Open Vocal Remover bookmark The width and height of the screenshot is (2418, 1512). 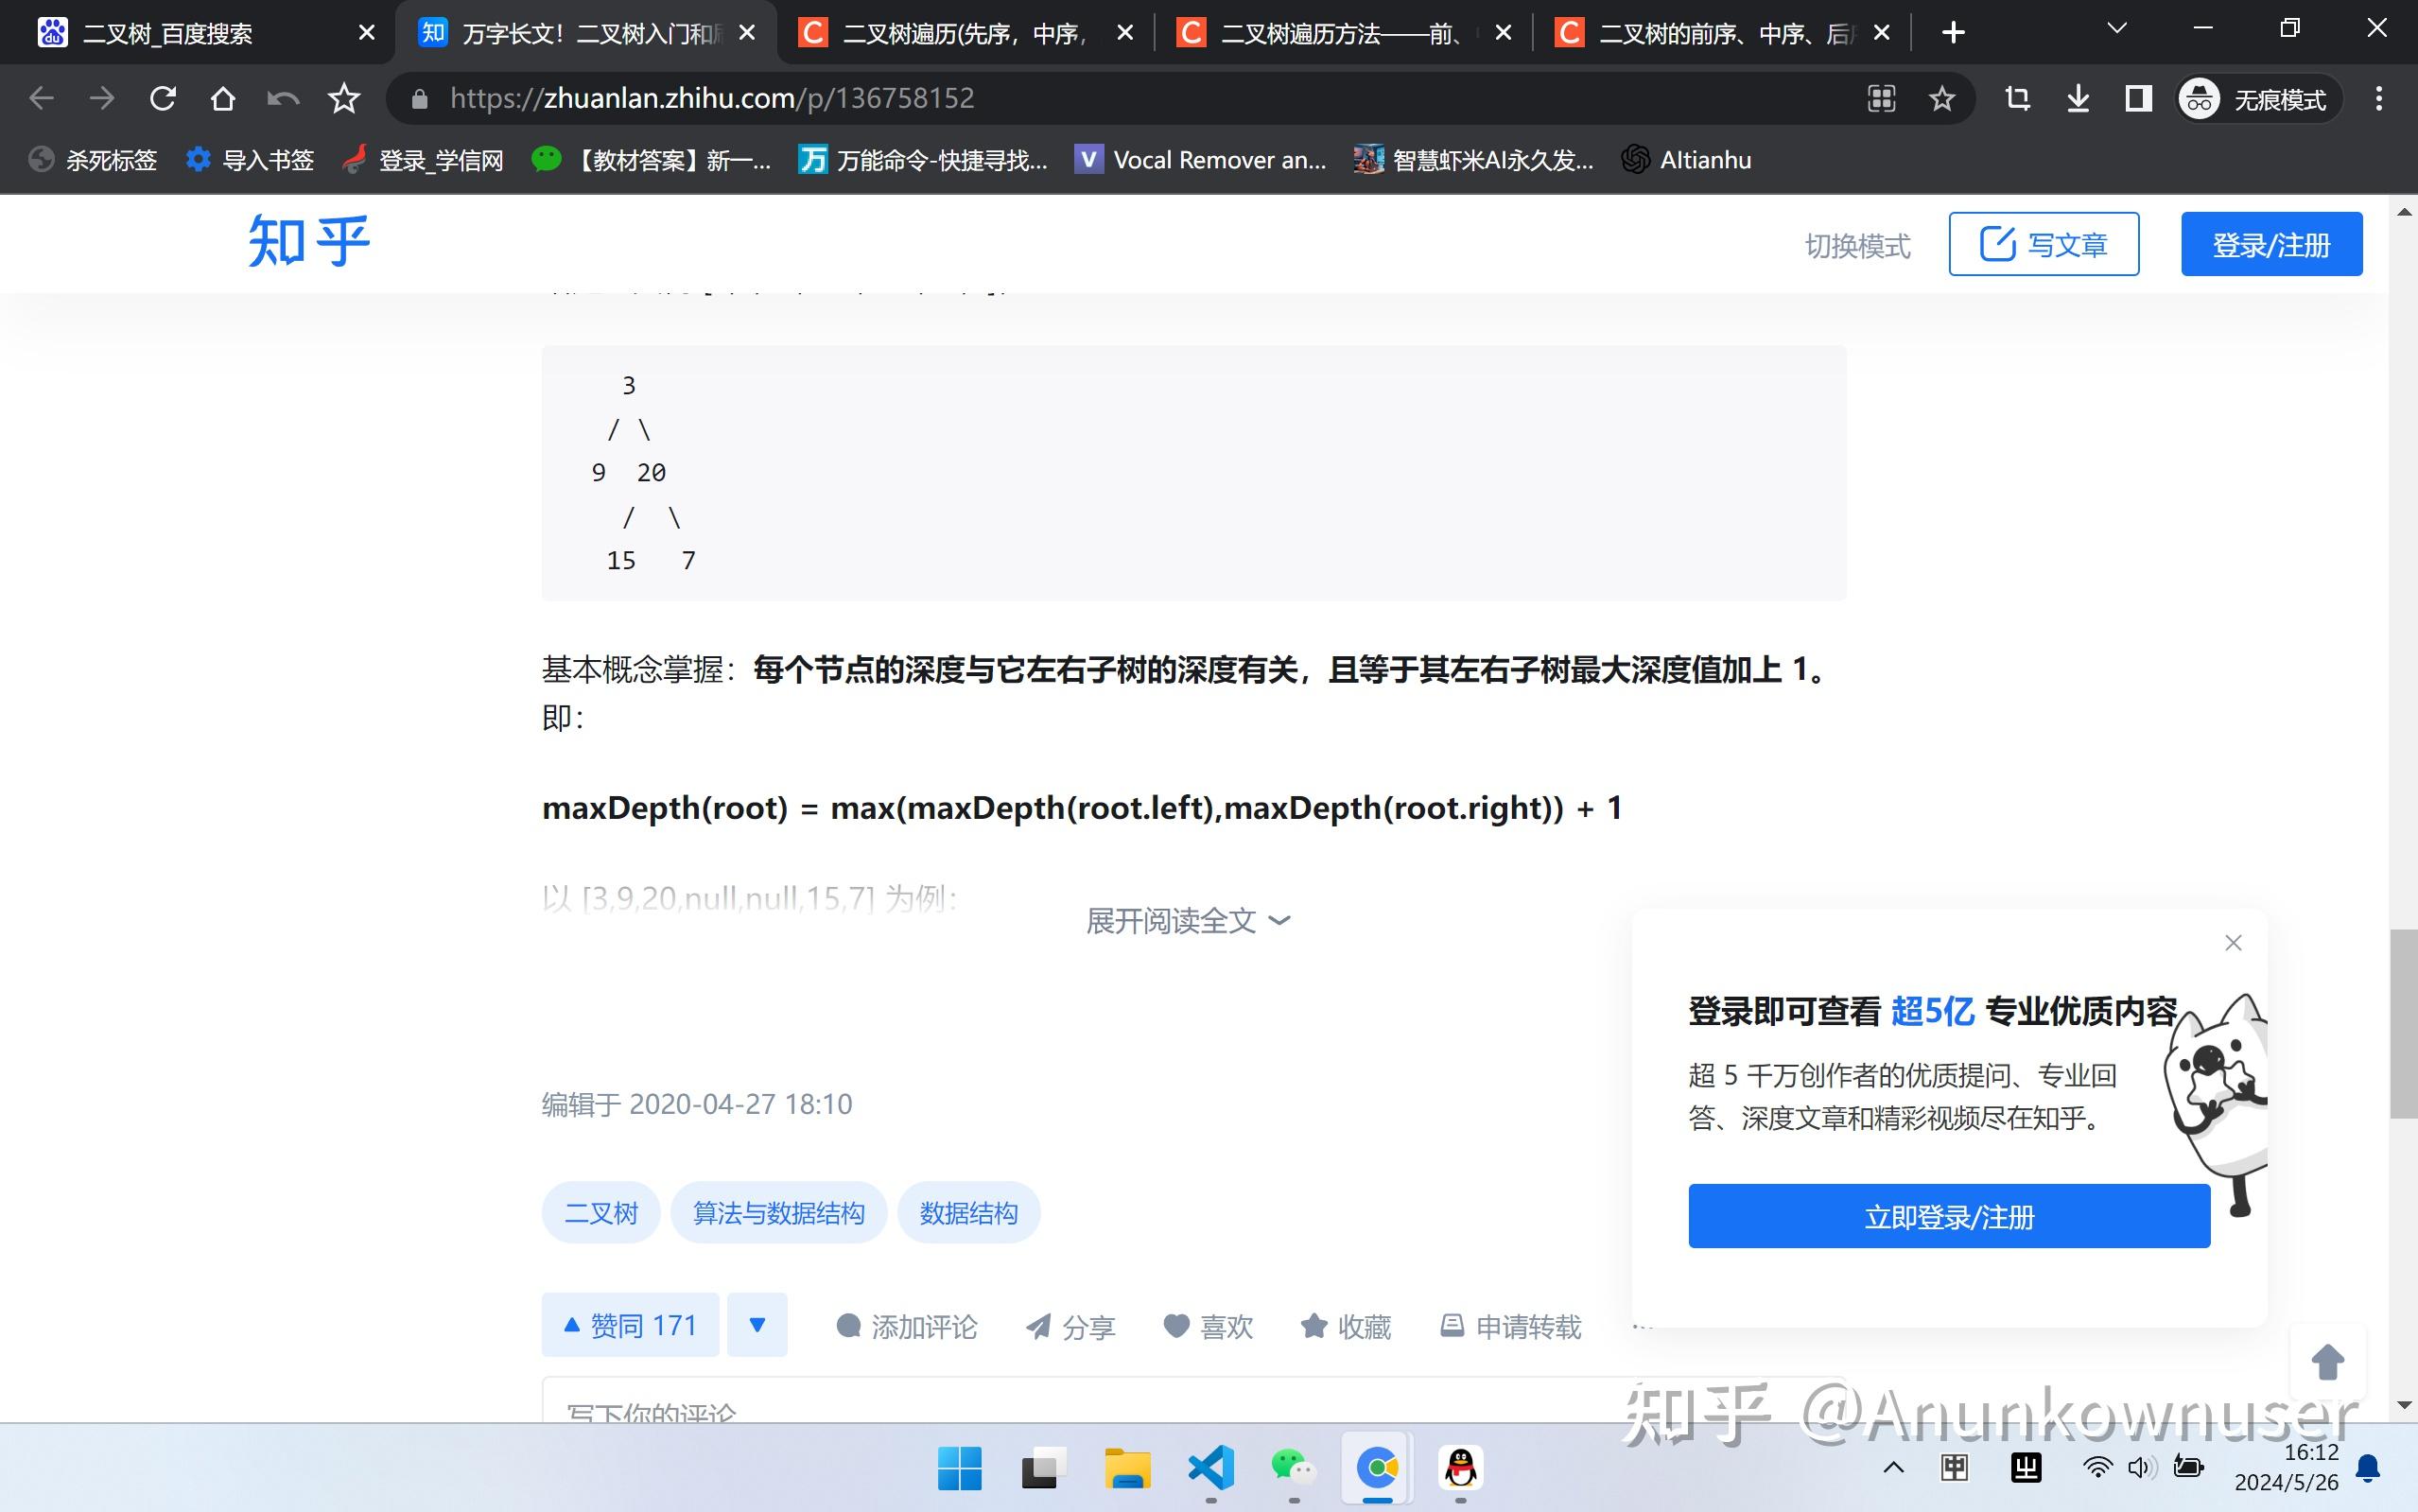click(1201, 160)
